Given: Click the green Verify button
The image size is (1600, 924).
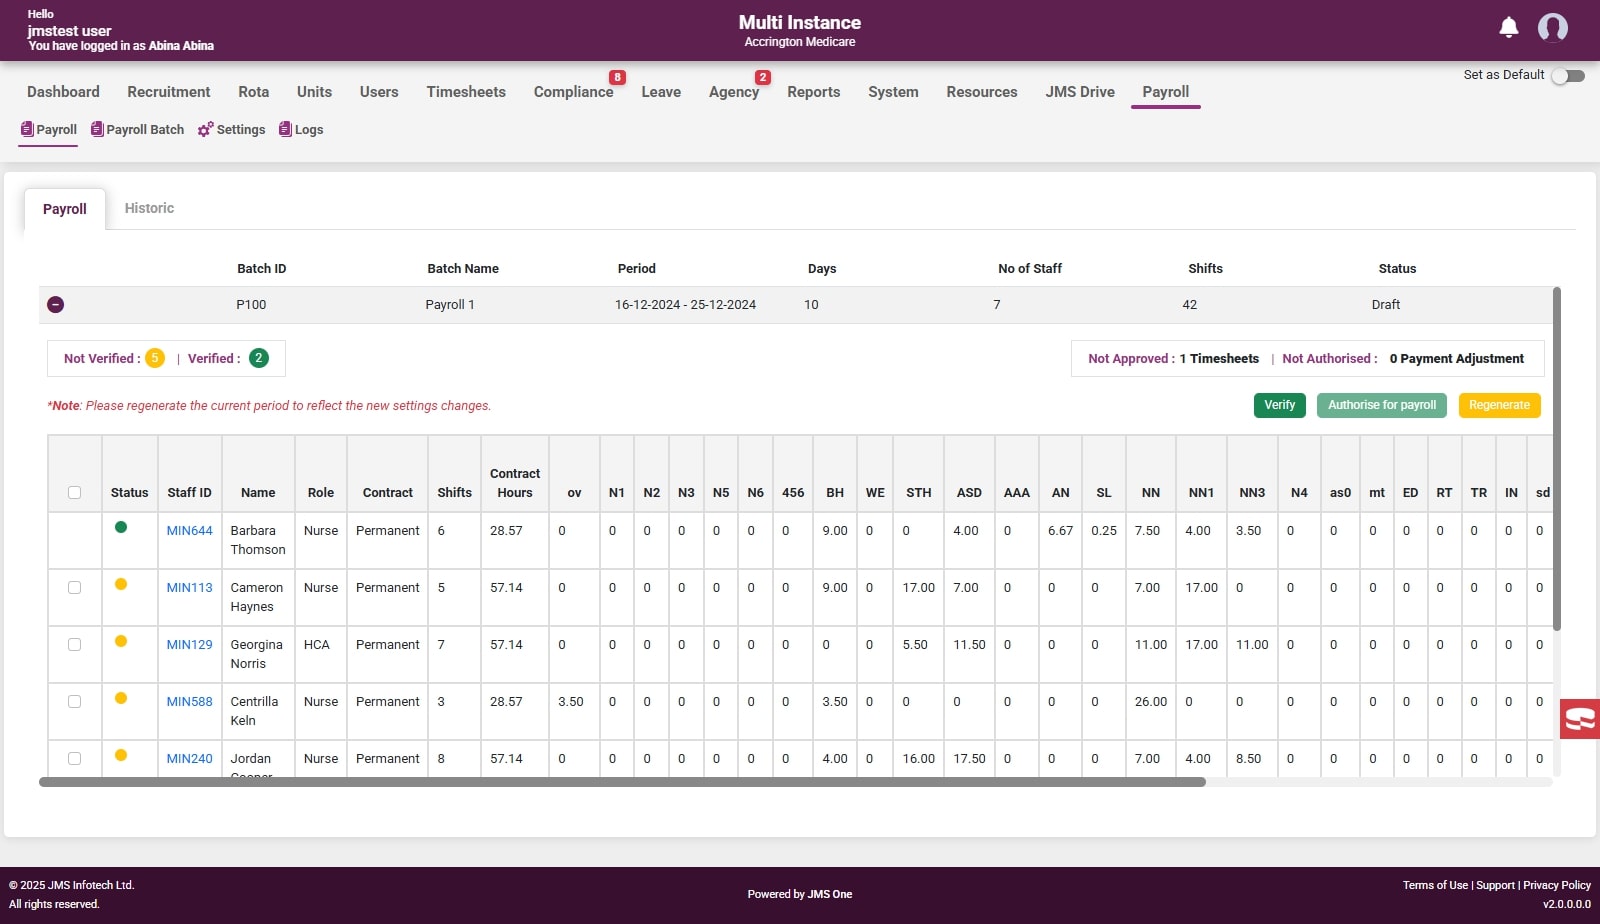Looking at the screenshot, I should 1279,405.
